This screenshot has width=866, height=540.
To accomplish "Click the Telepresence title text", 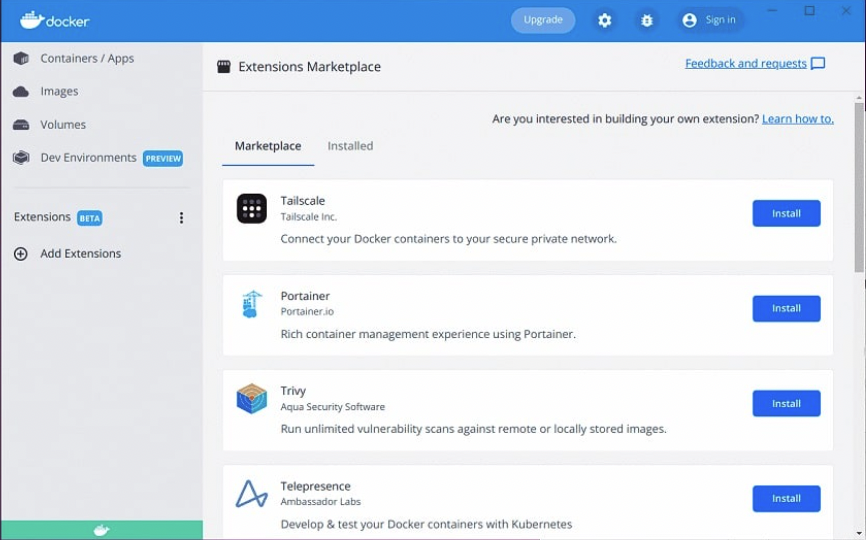I will click(x=315, y=486).
